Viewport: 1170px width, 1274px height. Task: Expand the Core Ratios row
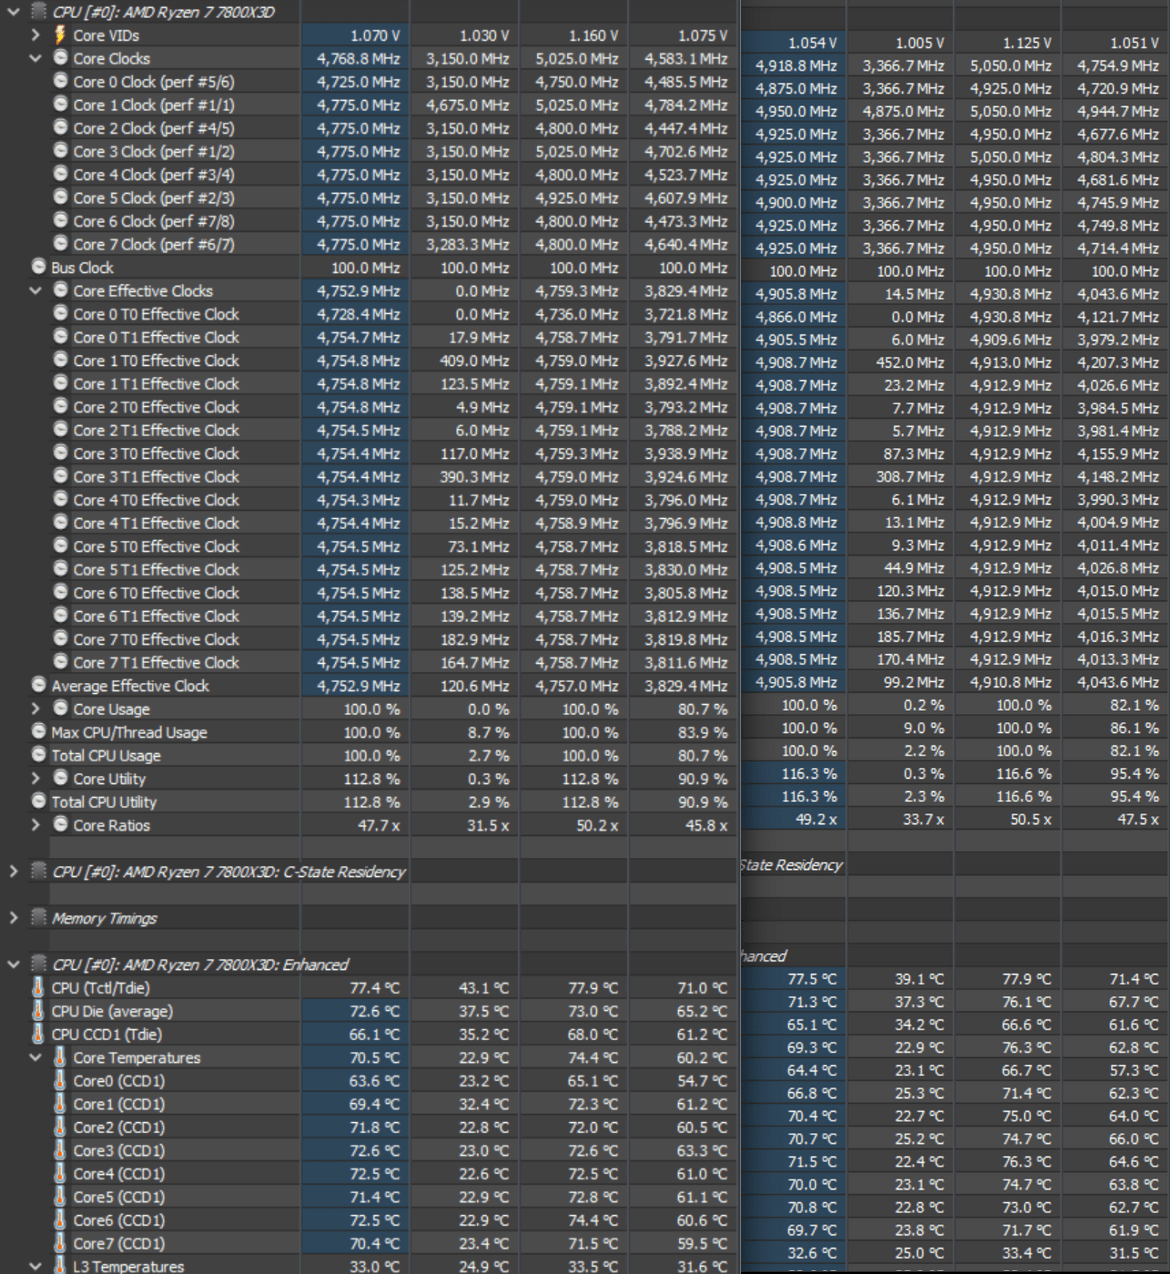(36, 825)
